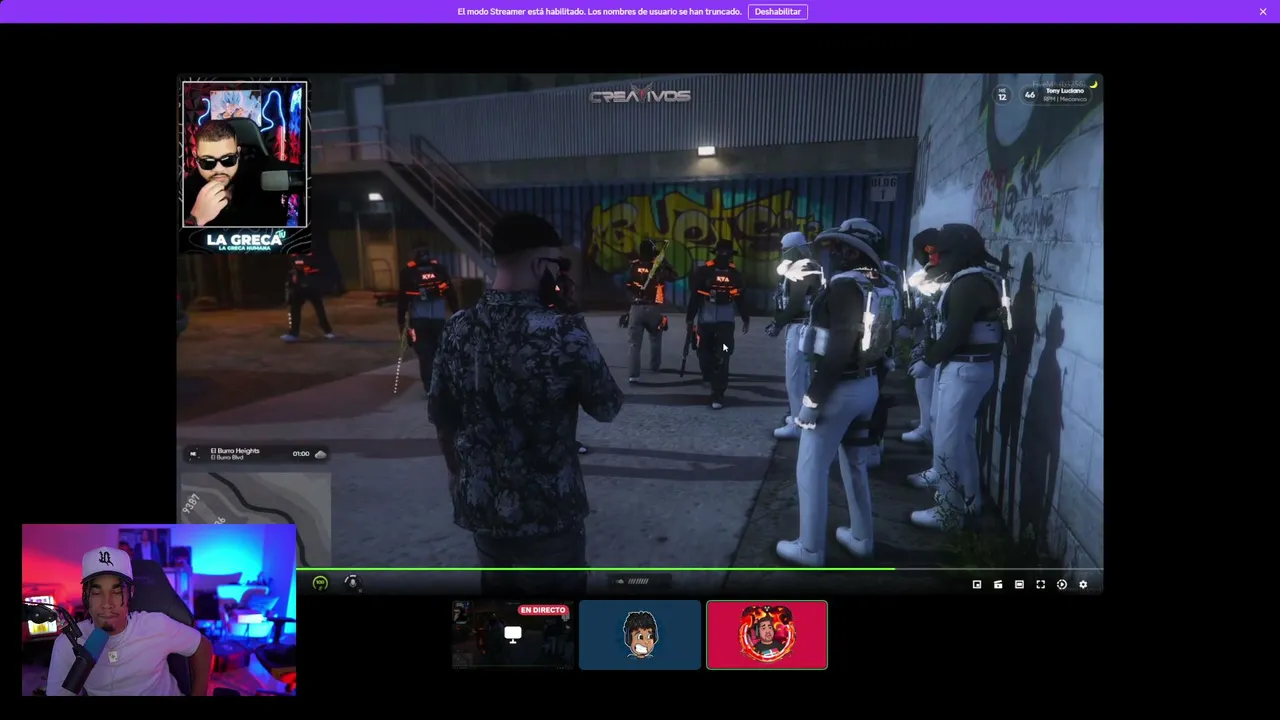
Task: Click the 'Tony Luciano' player name
Action: point(1065,91)
